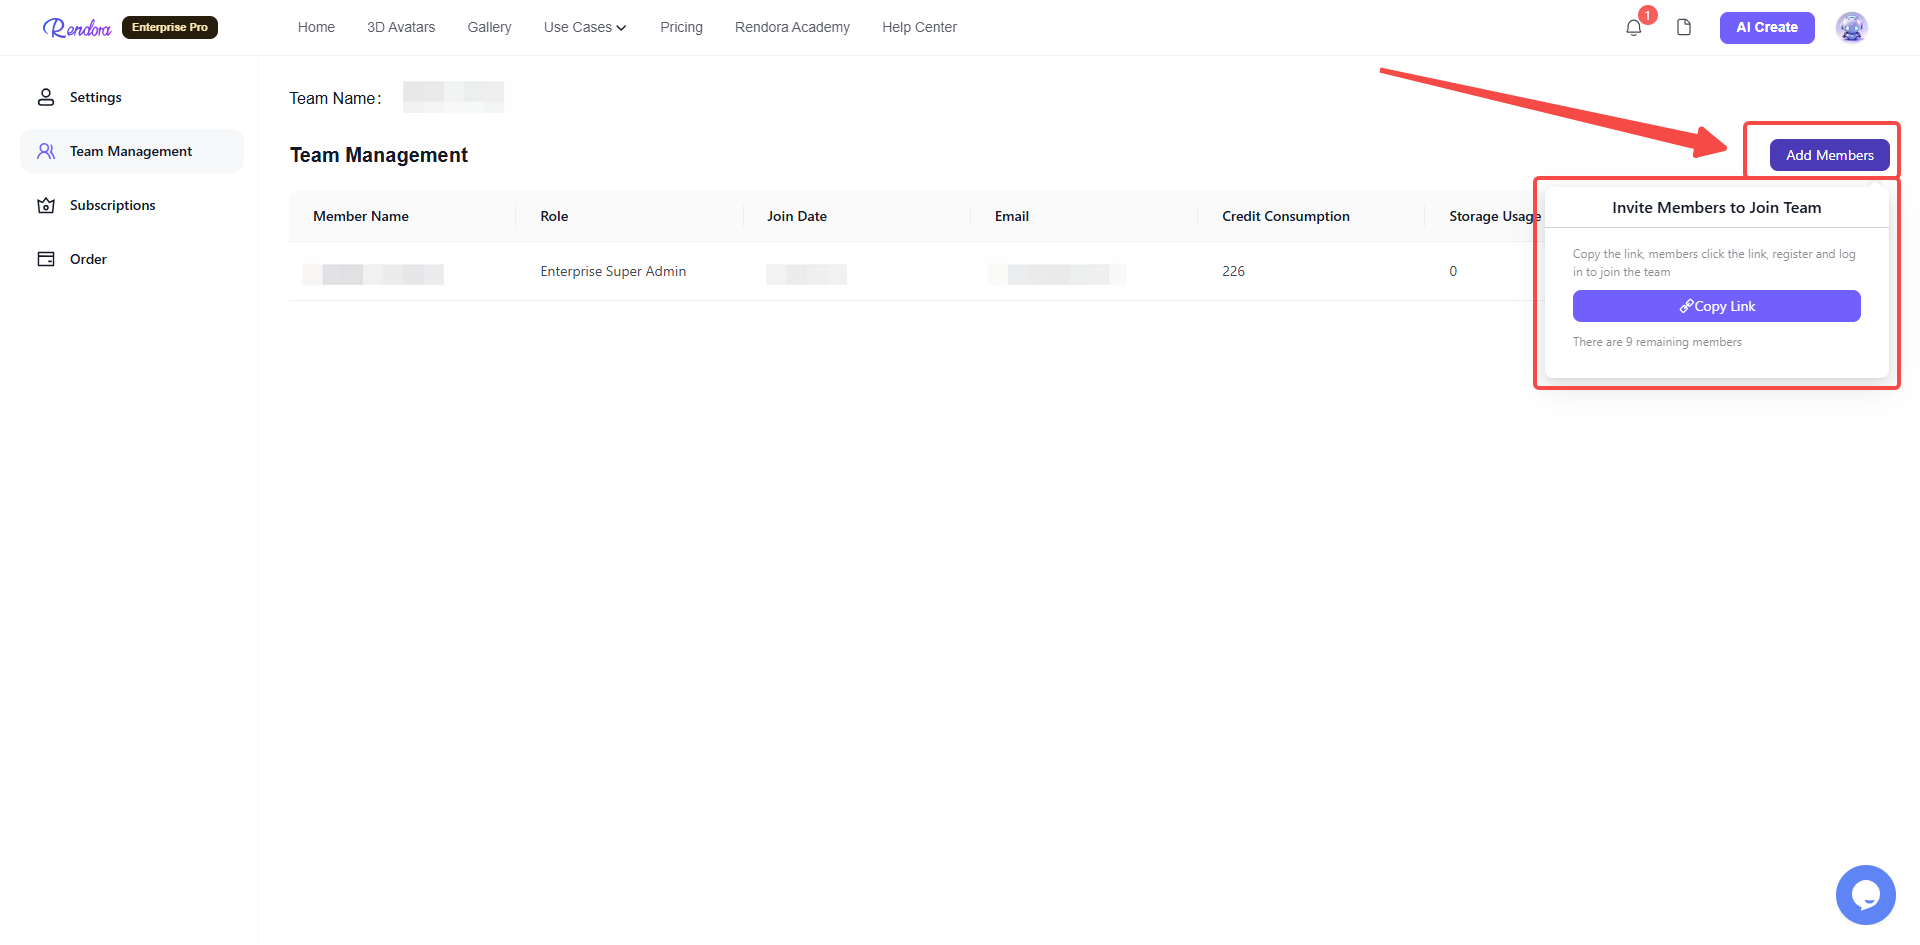
Task: Select Subscriptions in the sidebar
Action: point(132,205)
